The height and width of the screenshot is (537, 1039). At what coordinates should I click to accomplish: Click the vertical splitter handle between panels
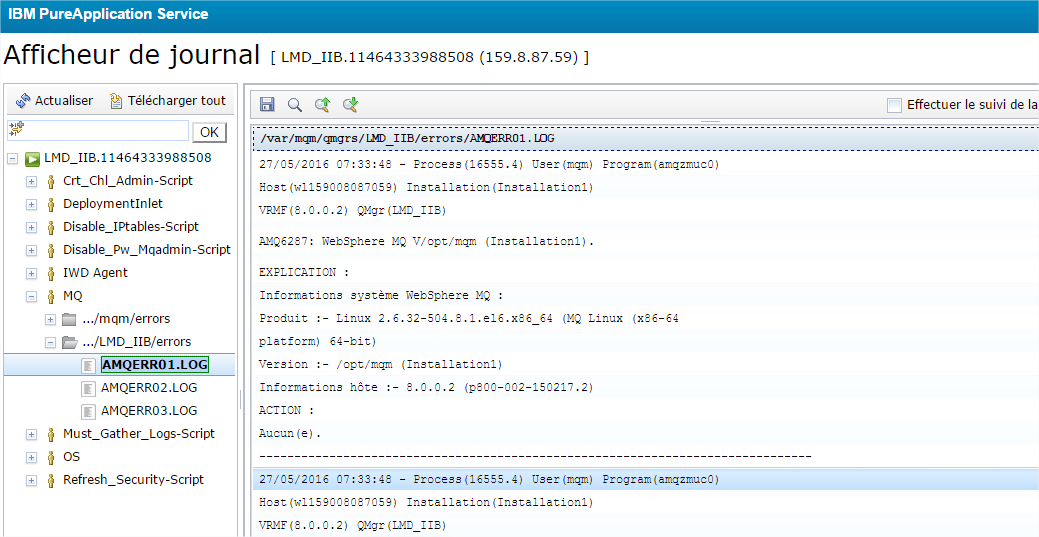(x=241, y=400)
